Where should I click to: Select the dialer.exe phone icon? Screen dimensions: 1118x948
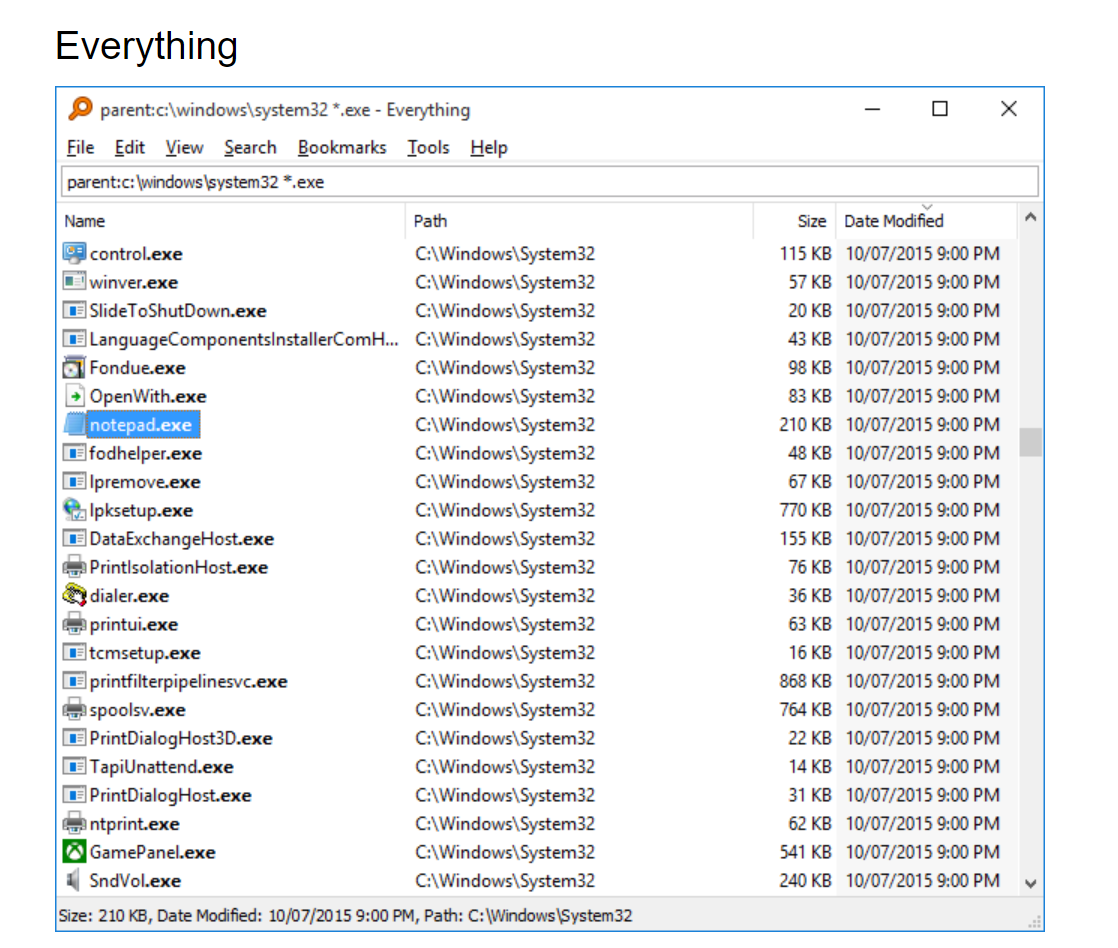click(74, 595)
